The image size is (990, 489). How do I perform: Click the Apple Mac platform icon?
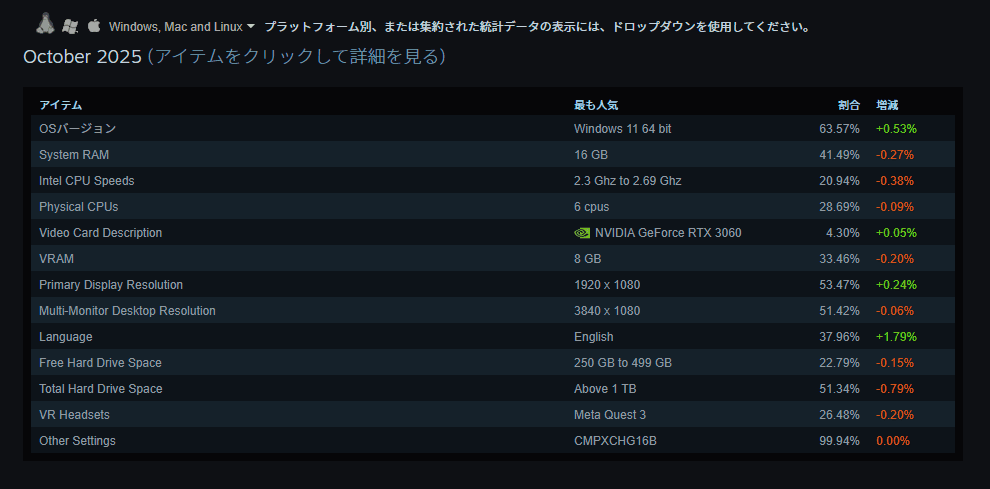94,26
